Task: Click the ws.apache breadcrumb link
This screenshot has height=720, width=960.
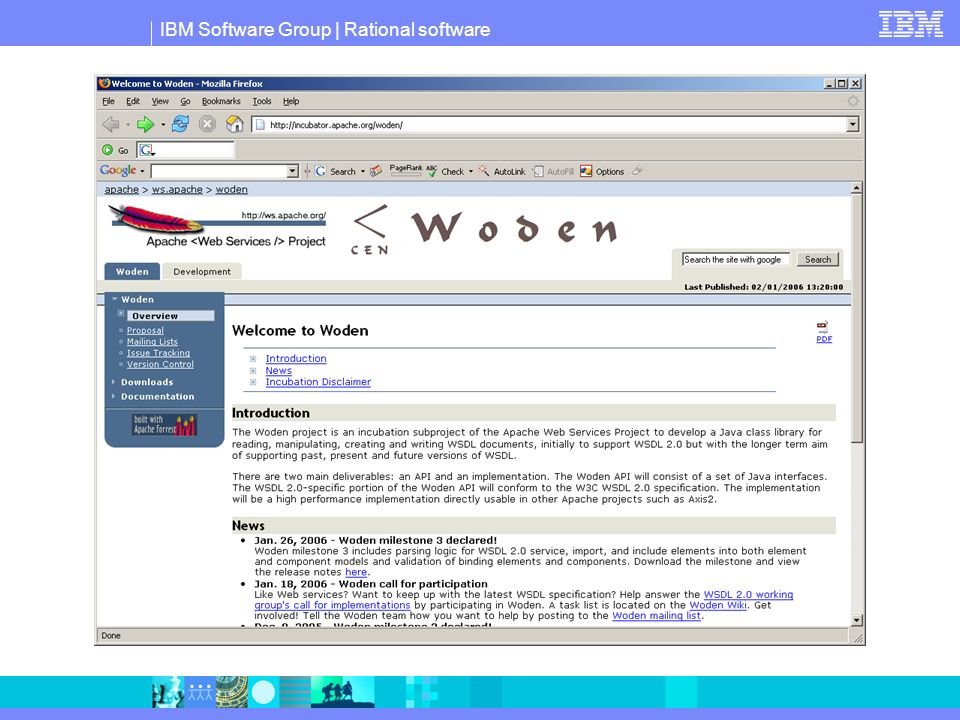Action: tap(177, 189)
